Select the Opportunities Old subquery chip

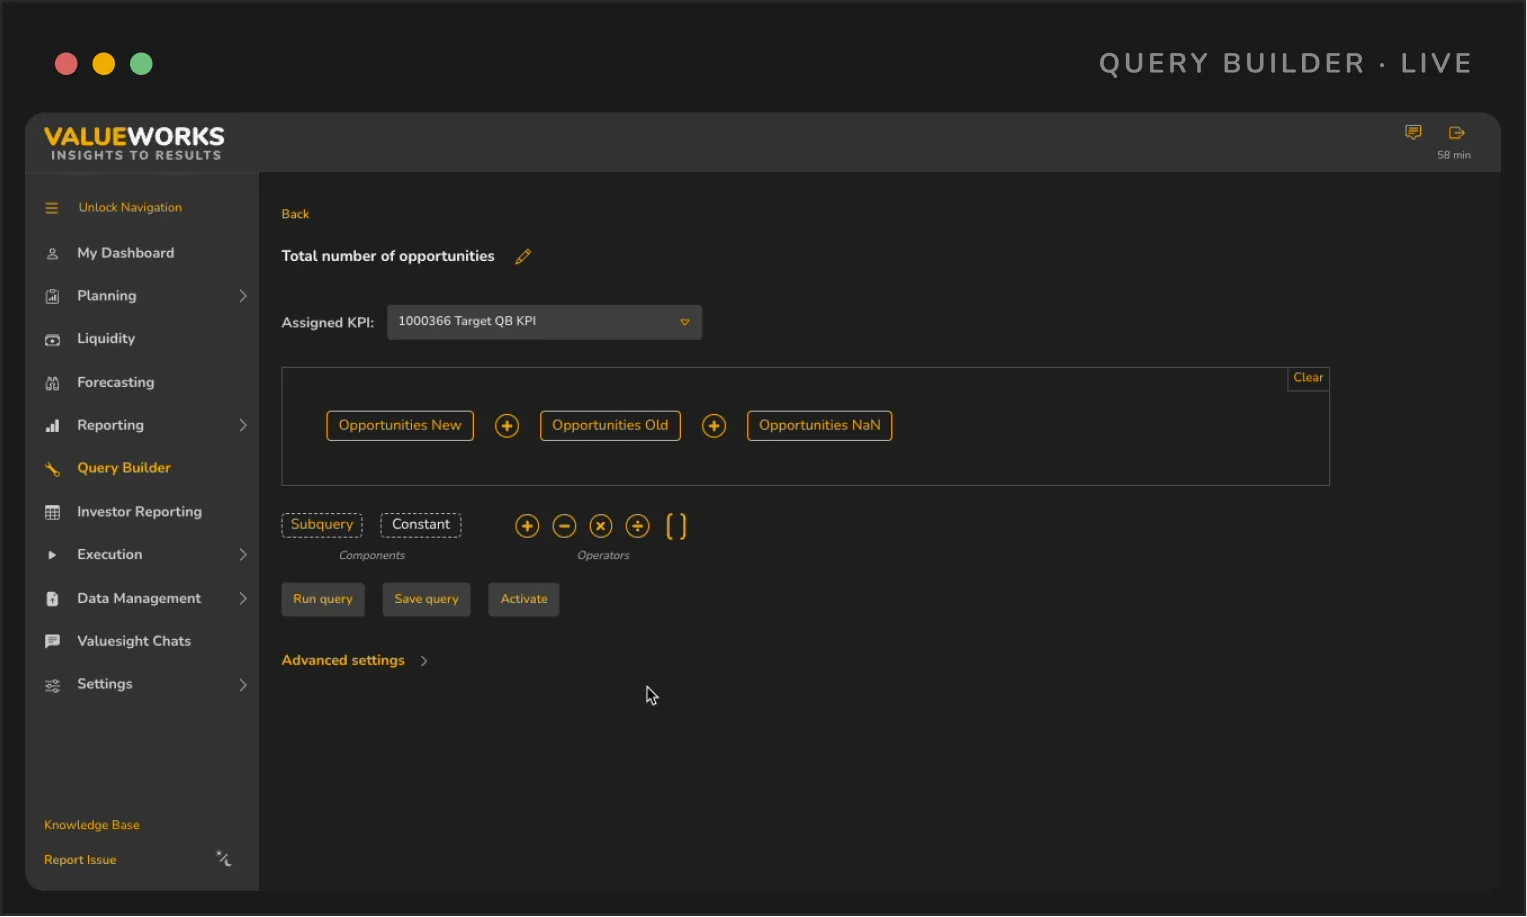[x=610, y=426]
